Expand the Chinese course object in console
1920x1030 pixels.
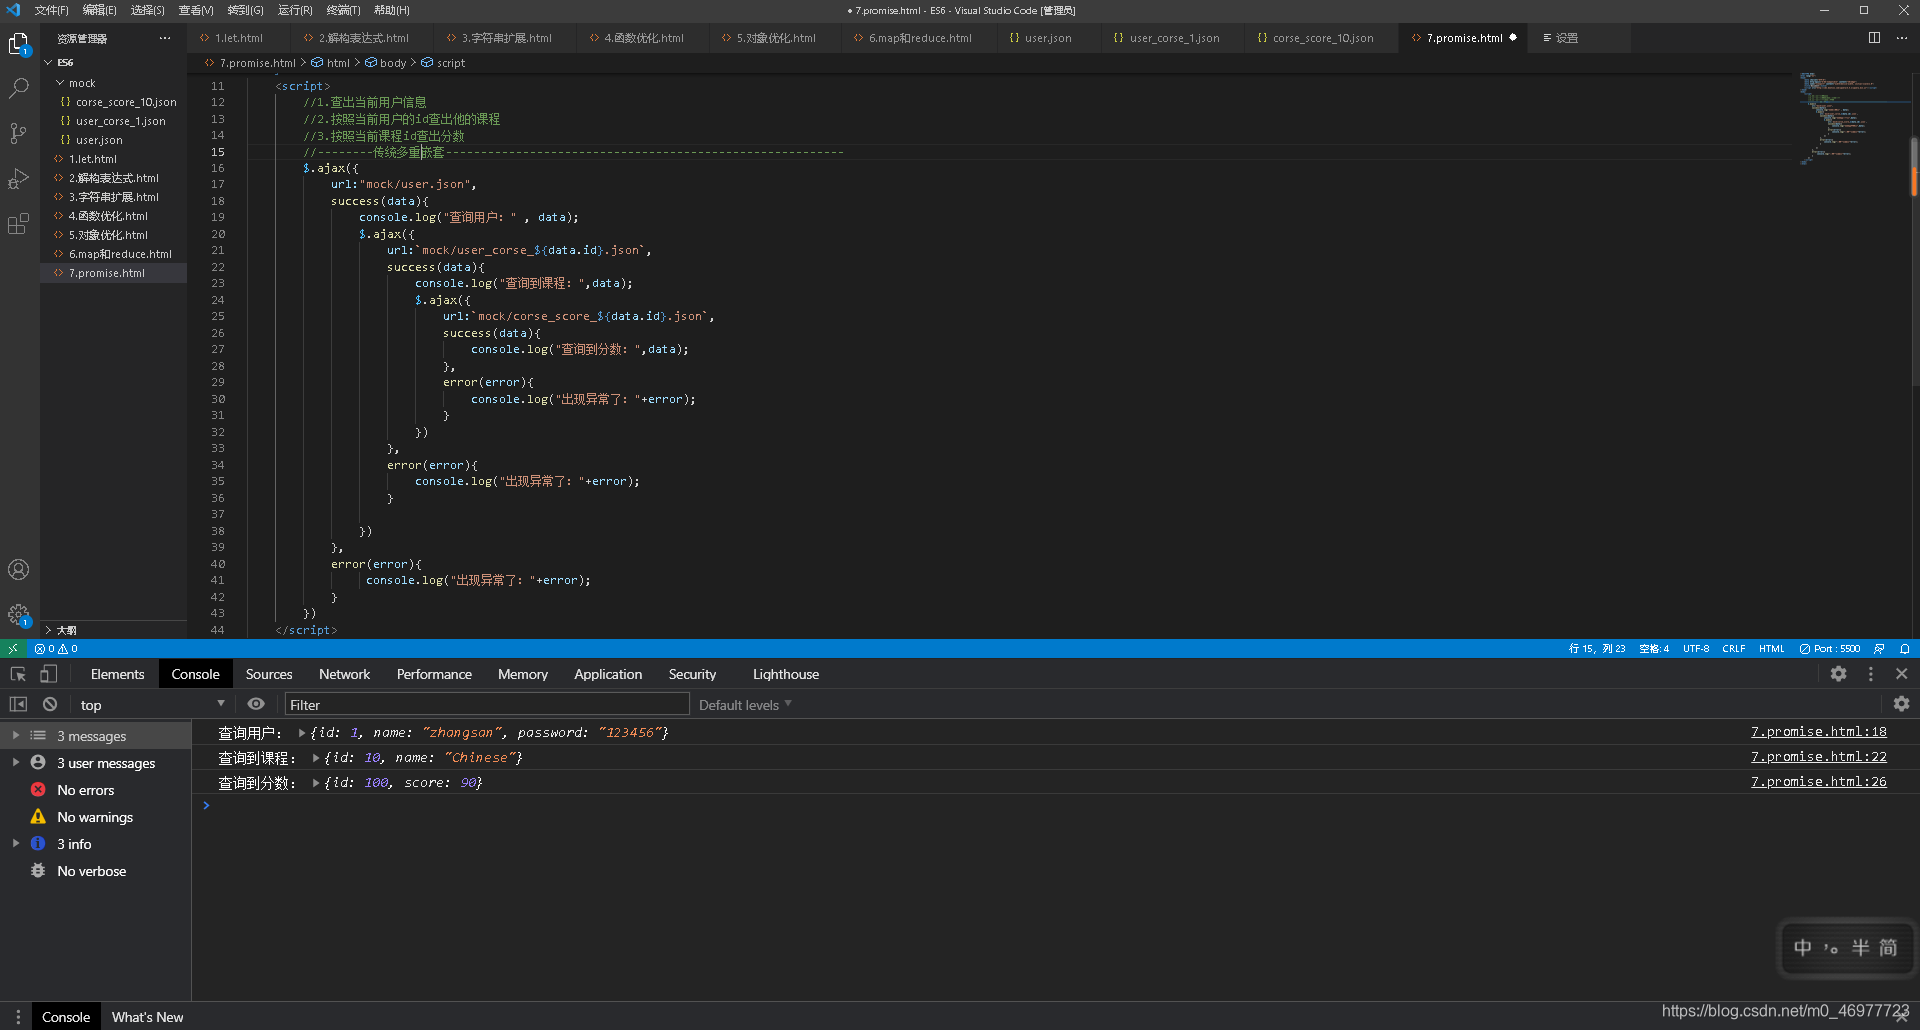316,758
